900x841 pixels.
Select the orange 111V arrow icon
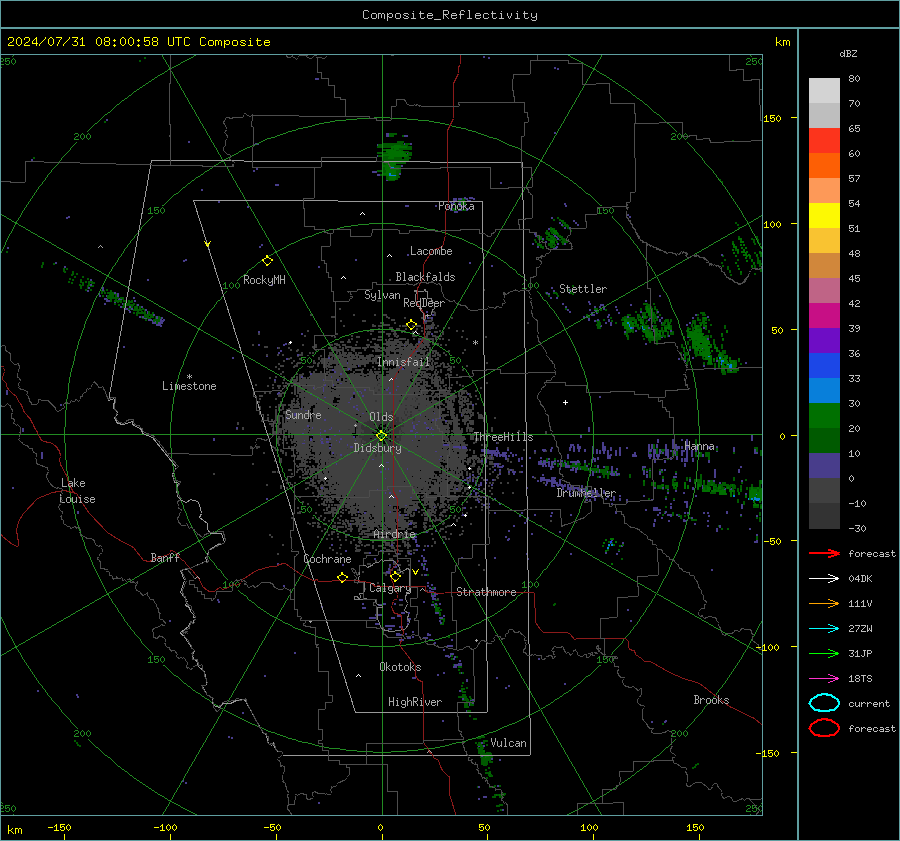824,603
